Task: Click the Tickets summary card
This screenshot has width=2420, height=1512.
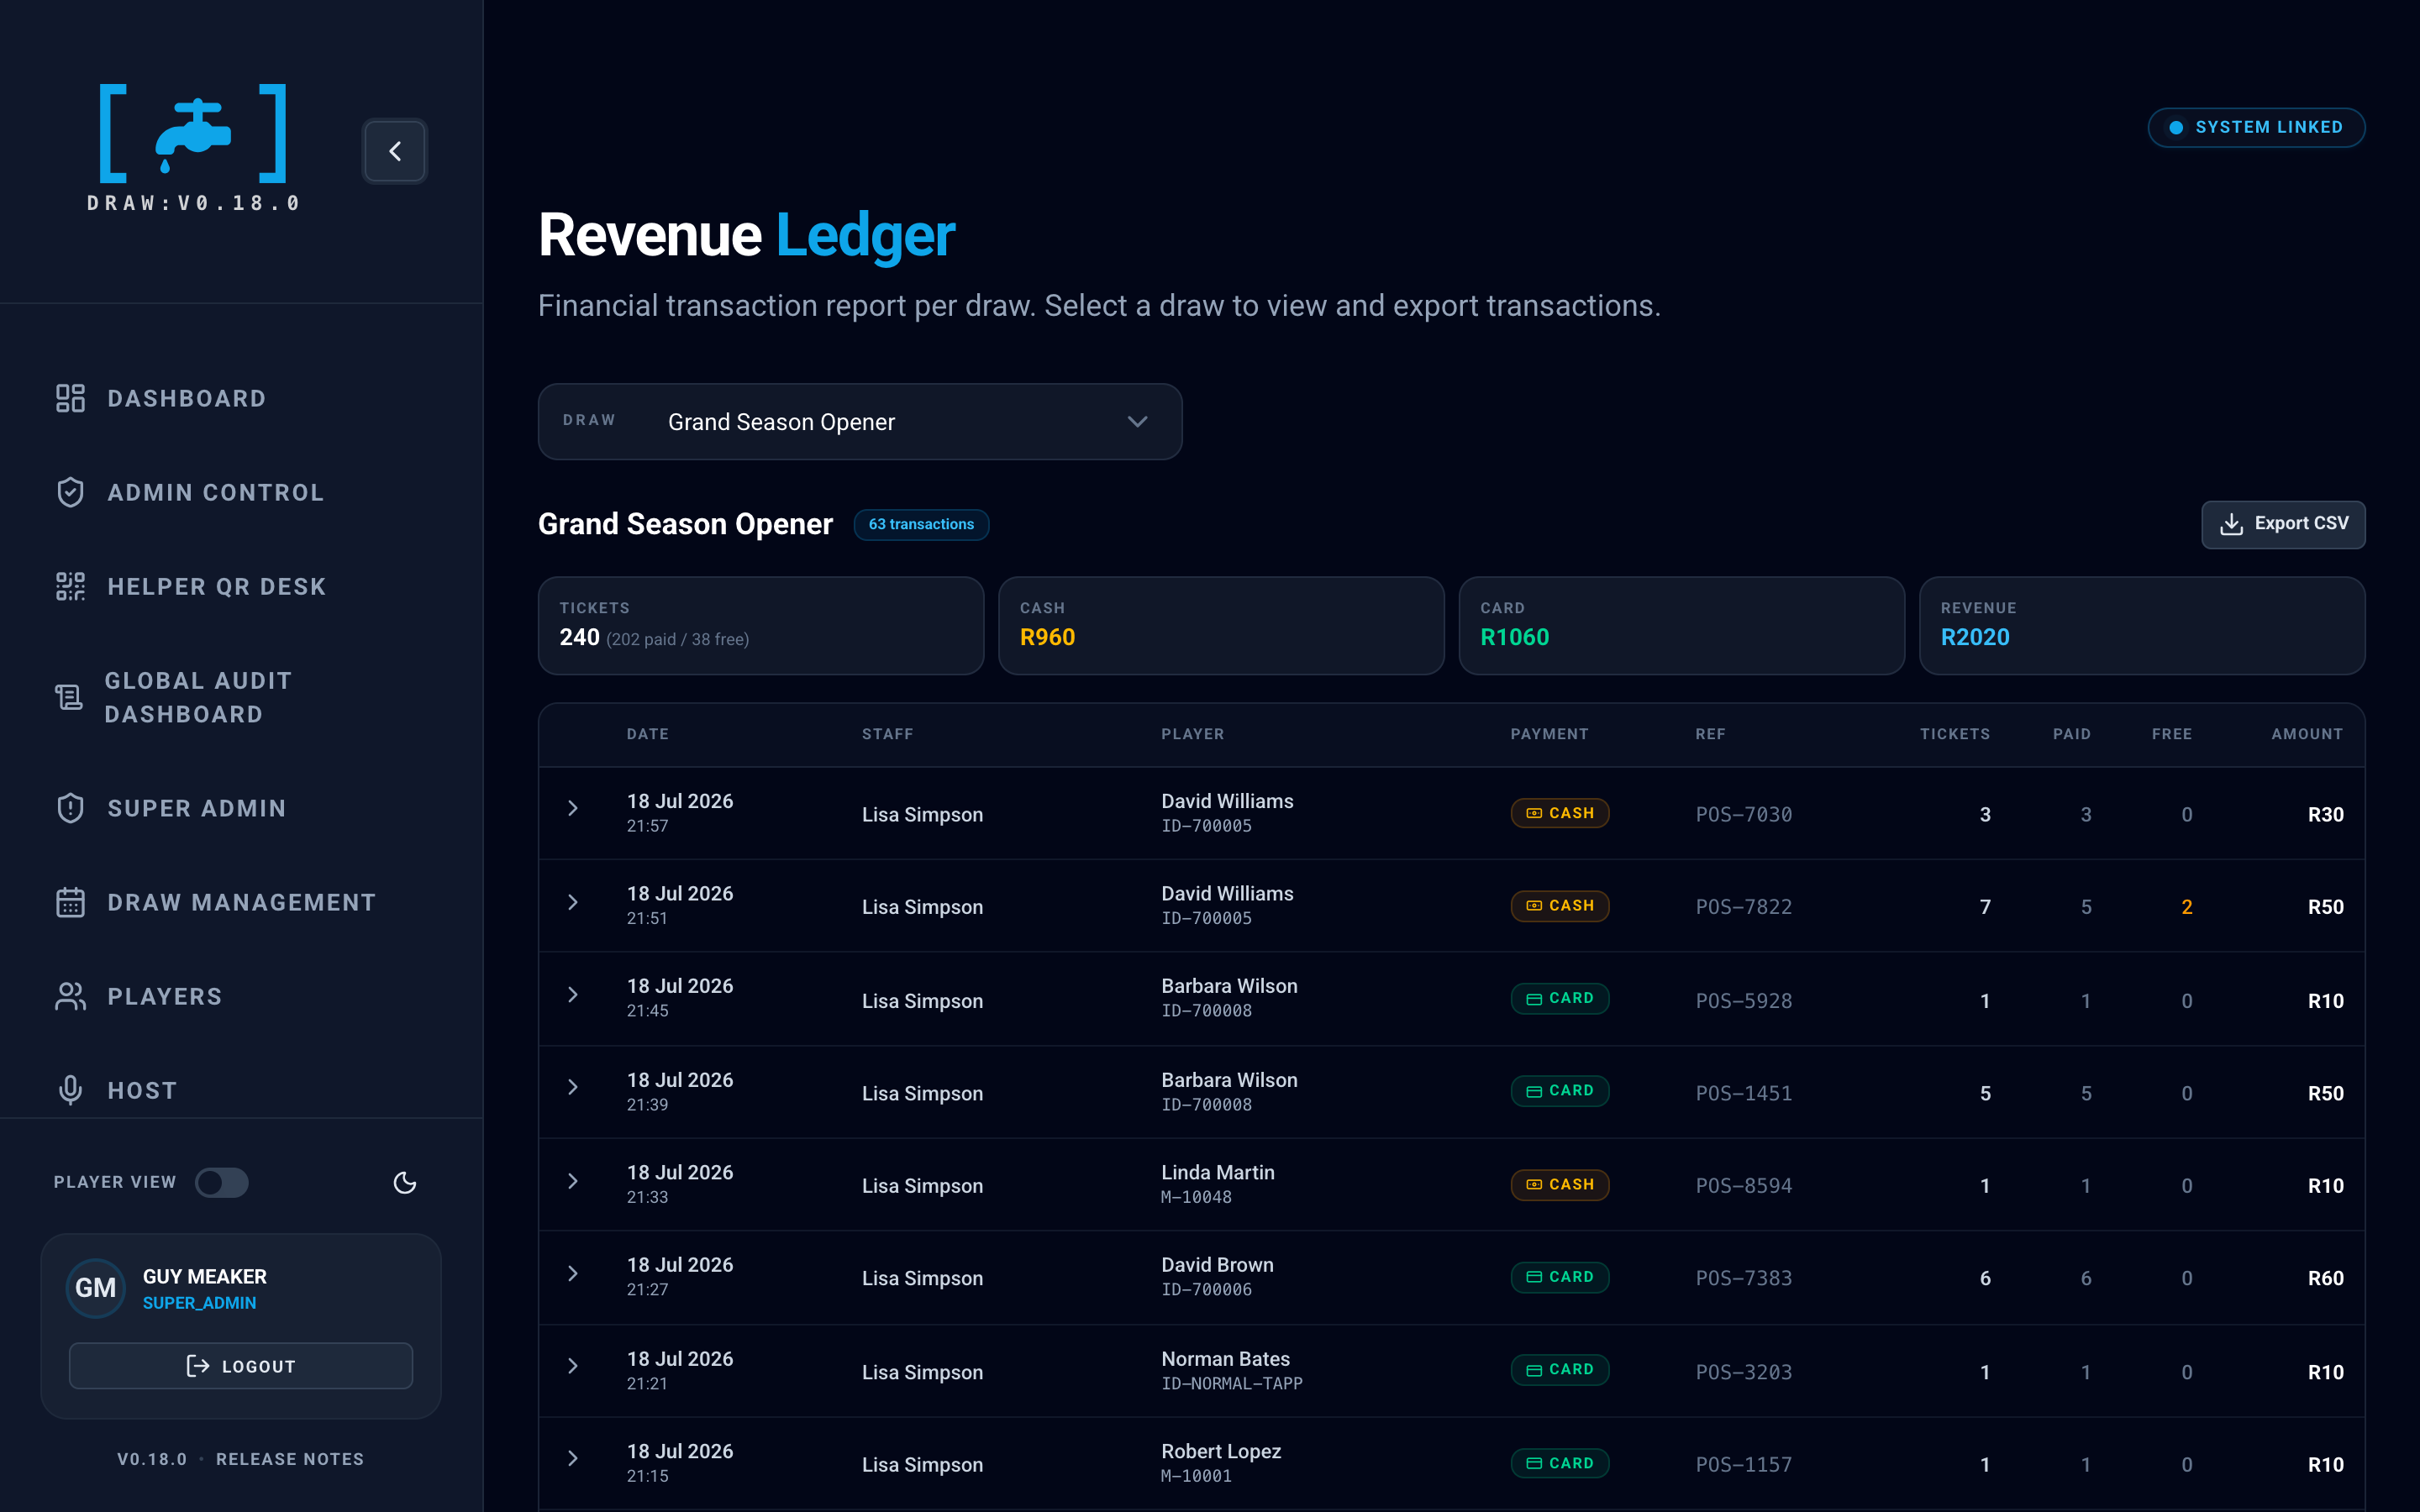Action: tap(761, 625)
